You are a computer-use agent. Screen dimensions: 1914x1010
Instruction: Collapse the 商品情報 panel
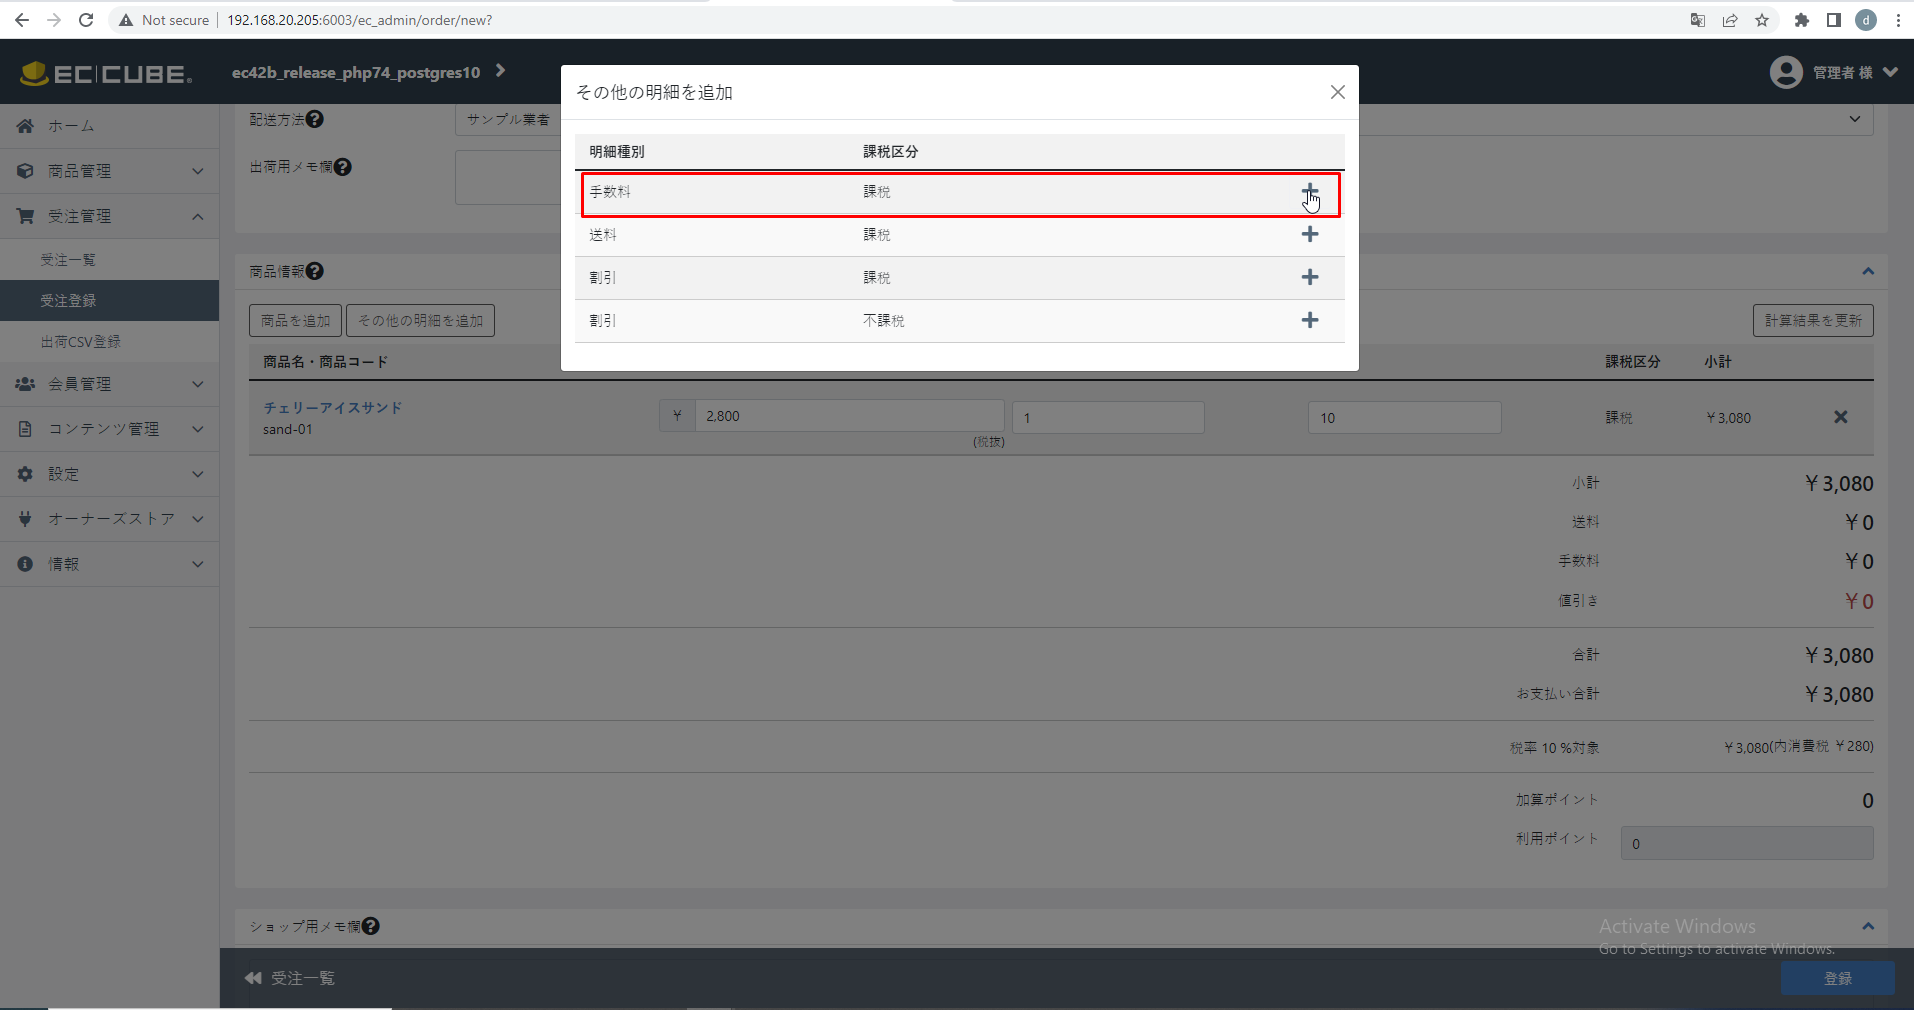1867,272
